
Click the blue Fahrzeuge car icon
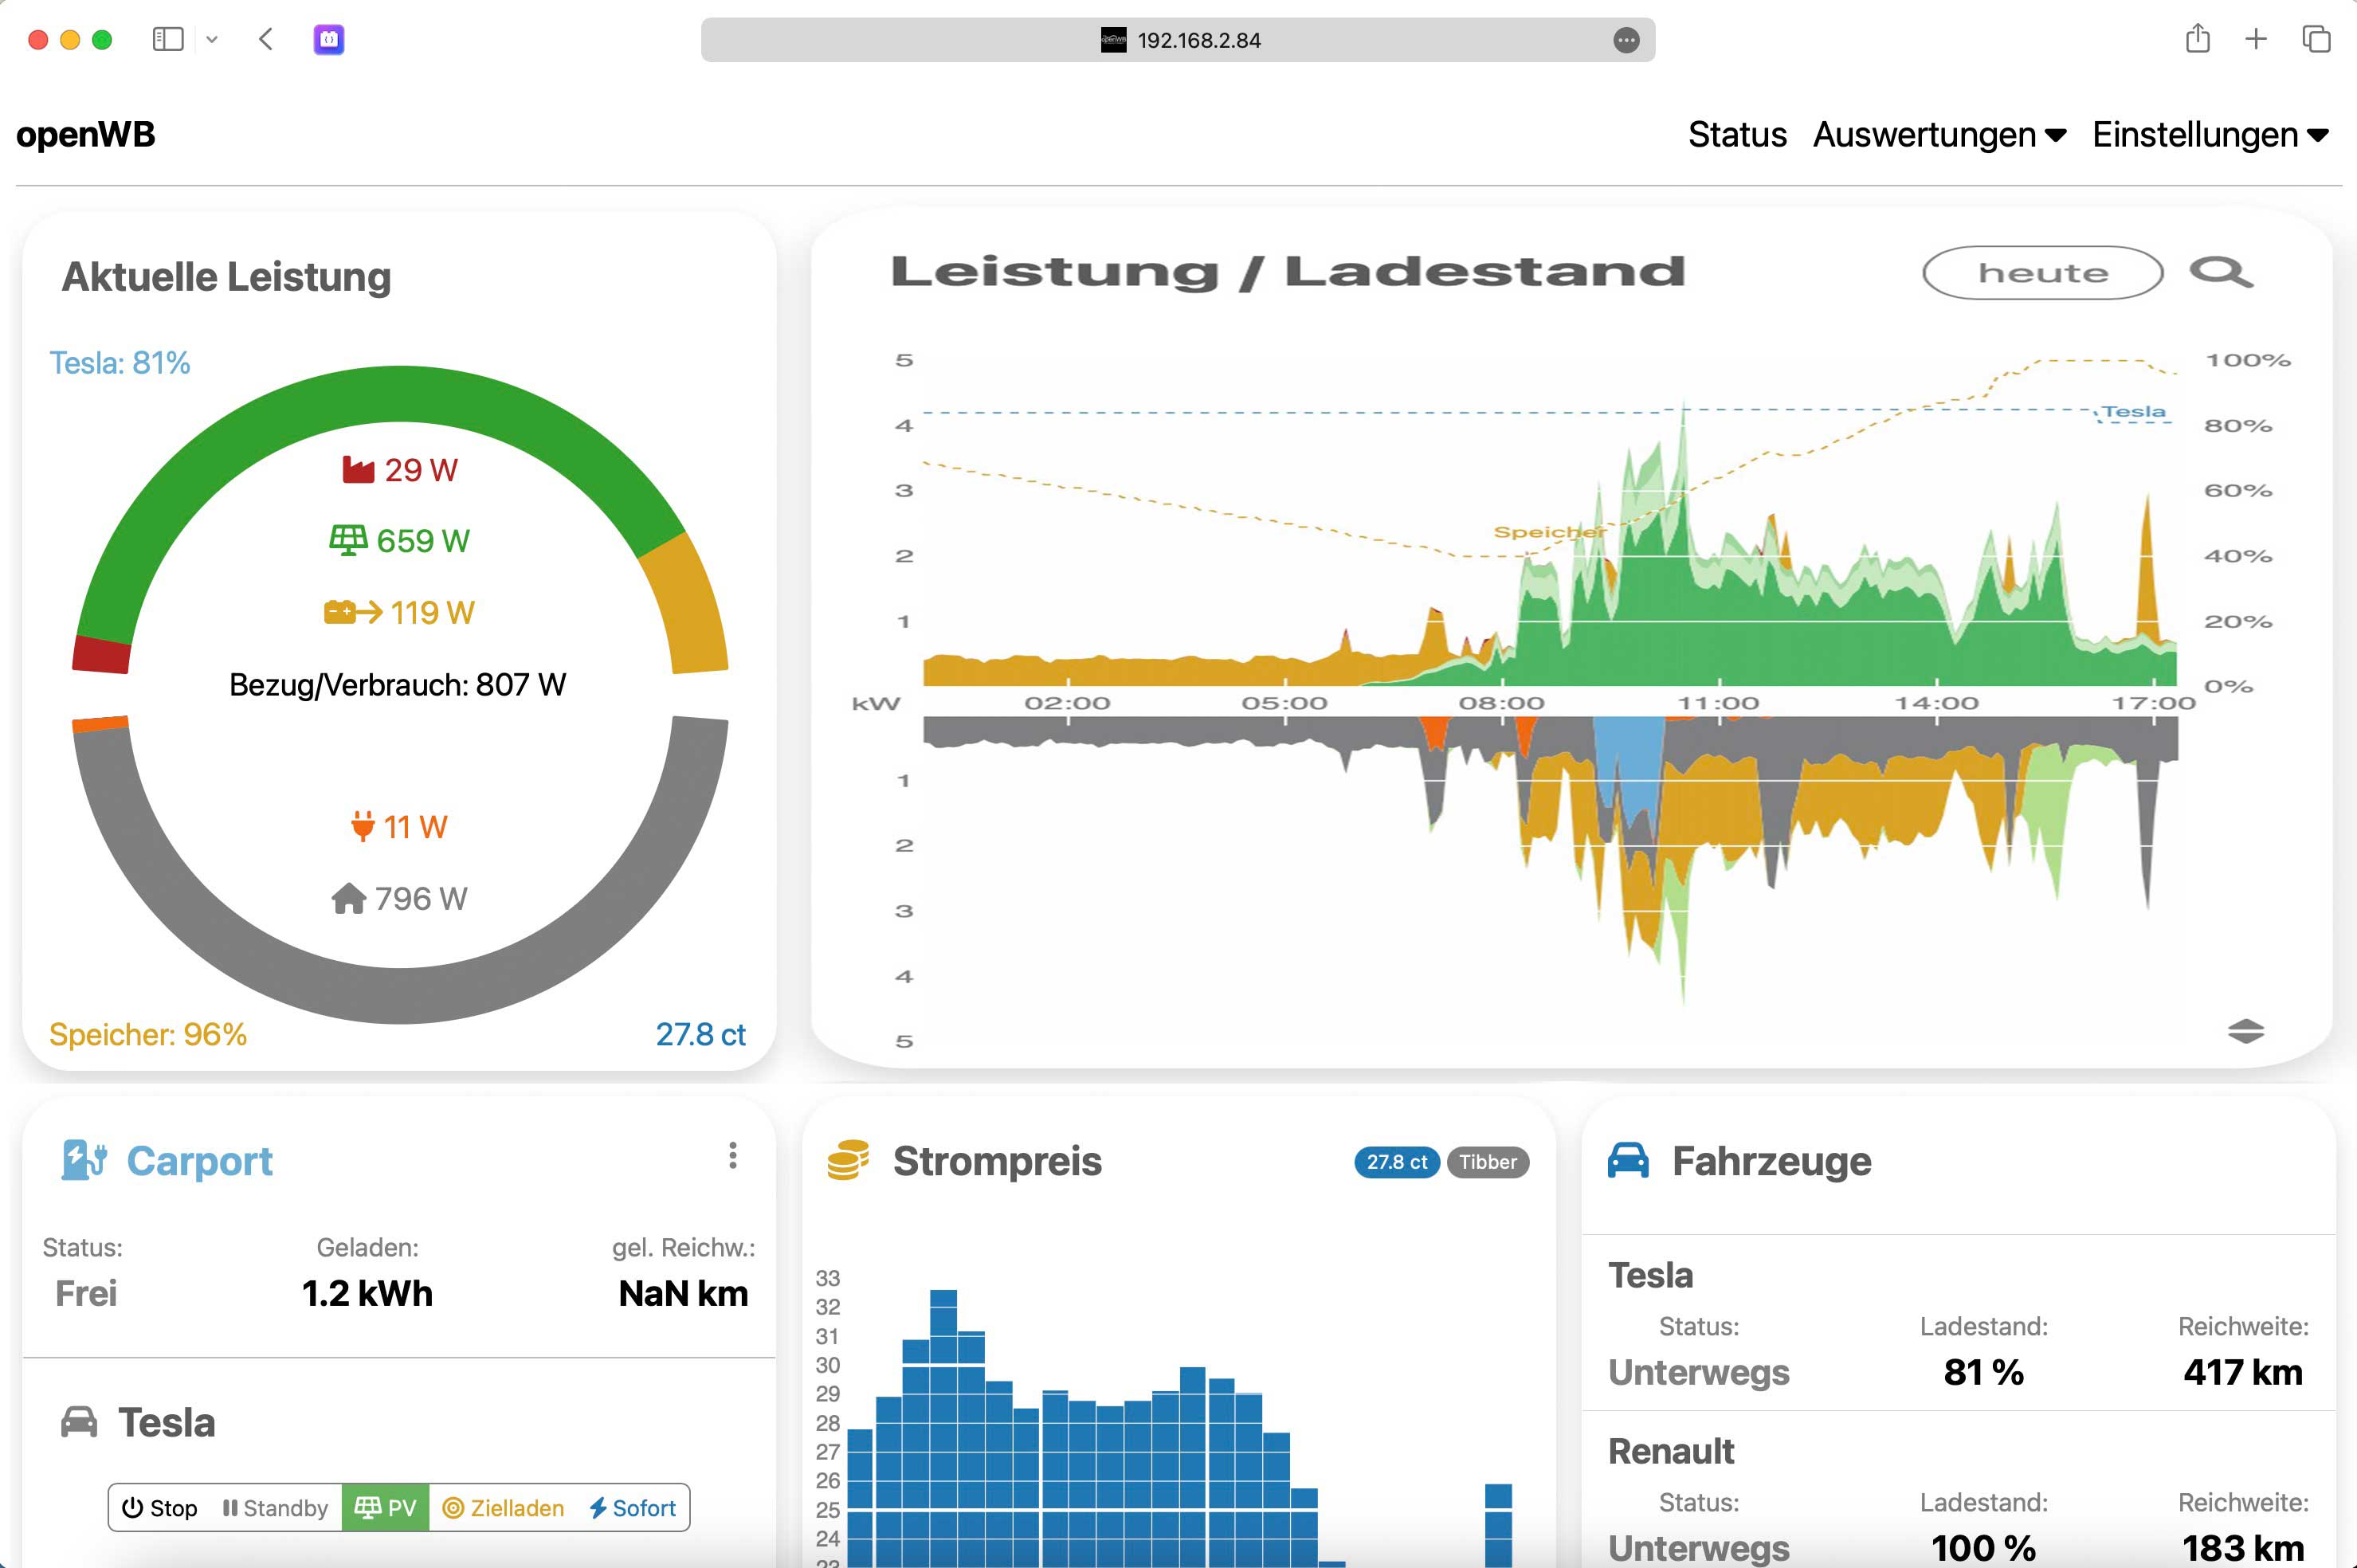coord(1627,1160)
